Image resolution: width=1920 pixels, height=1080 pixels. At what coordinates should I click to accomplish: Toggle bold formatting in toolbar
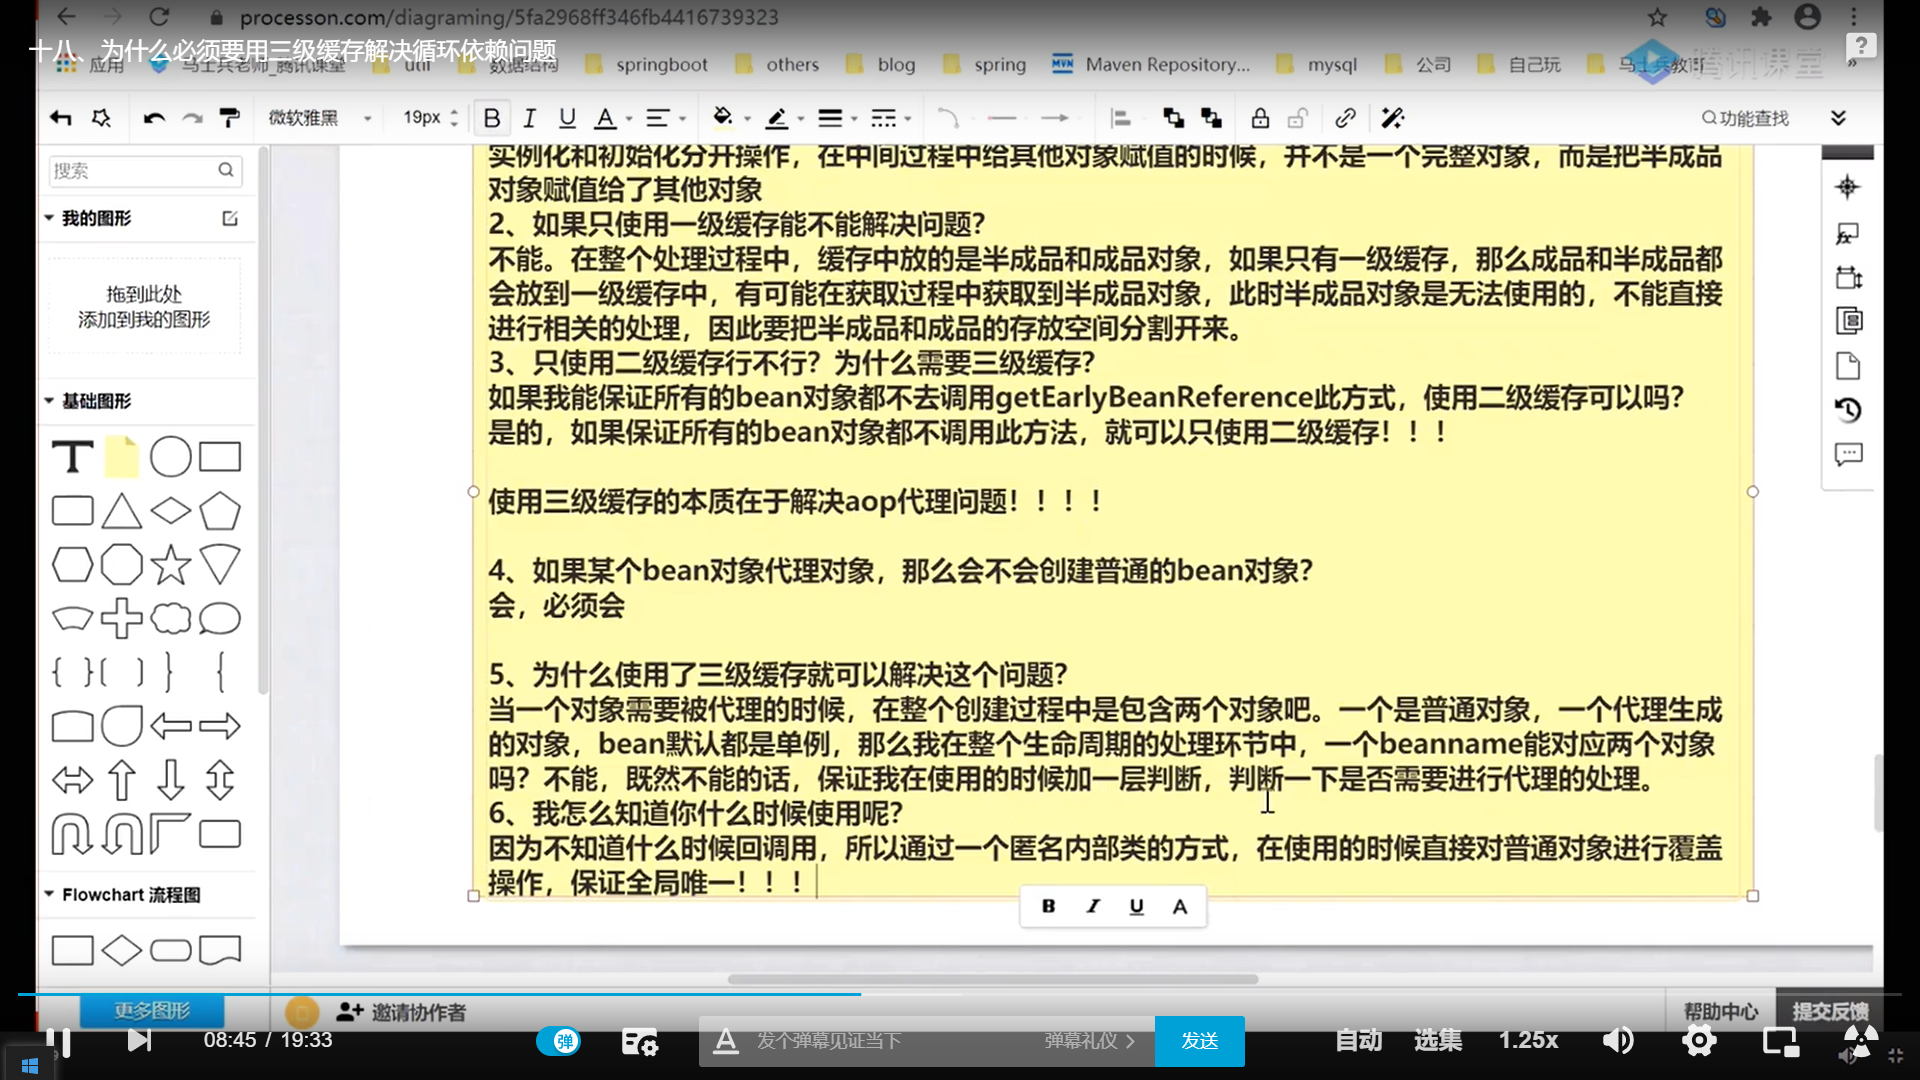(x=491, y=118)
